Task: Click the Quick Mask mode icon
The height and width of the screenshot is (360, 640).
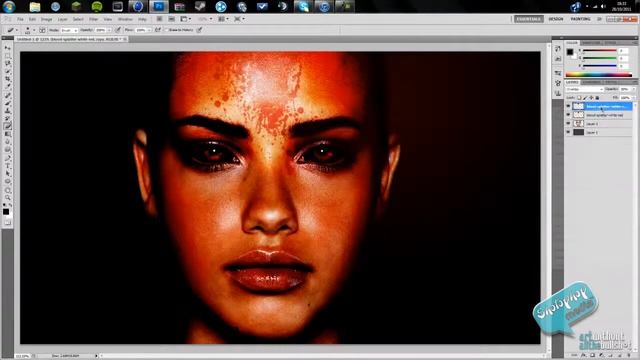Action: [x=8, y=223]
